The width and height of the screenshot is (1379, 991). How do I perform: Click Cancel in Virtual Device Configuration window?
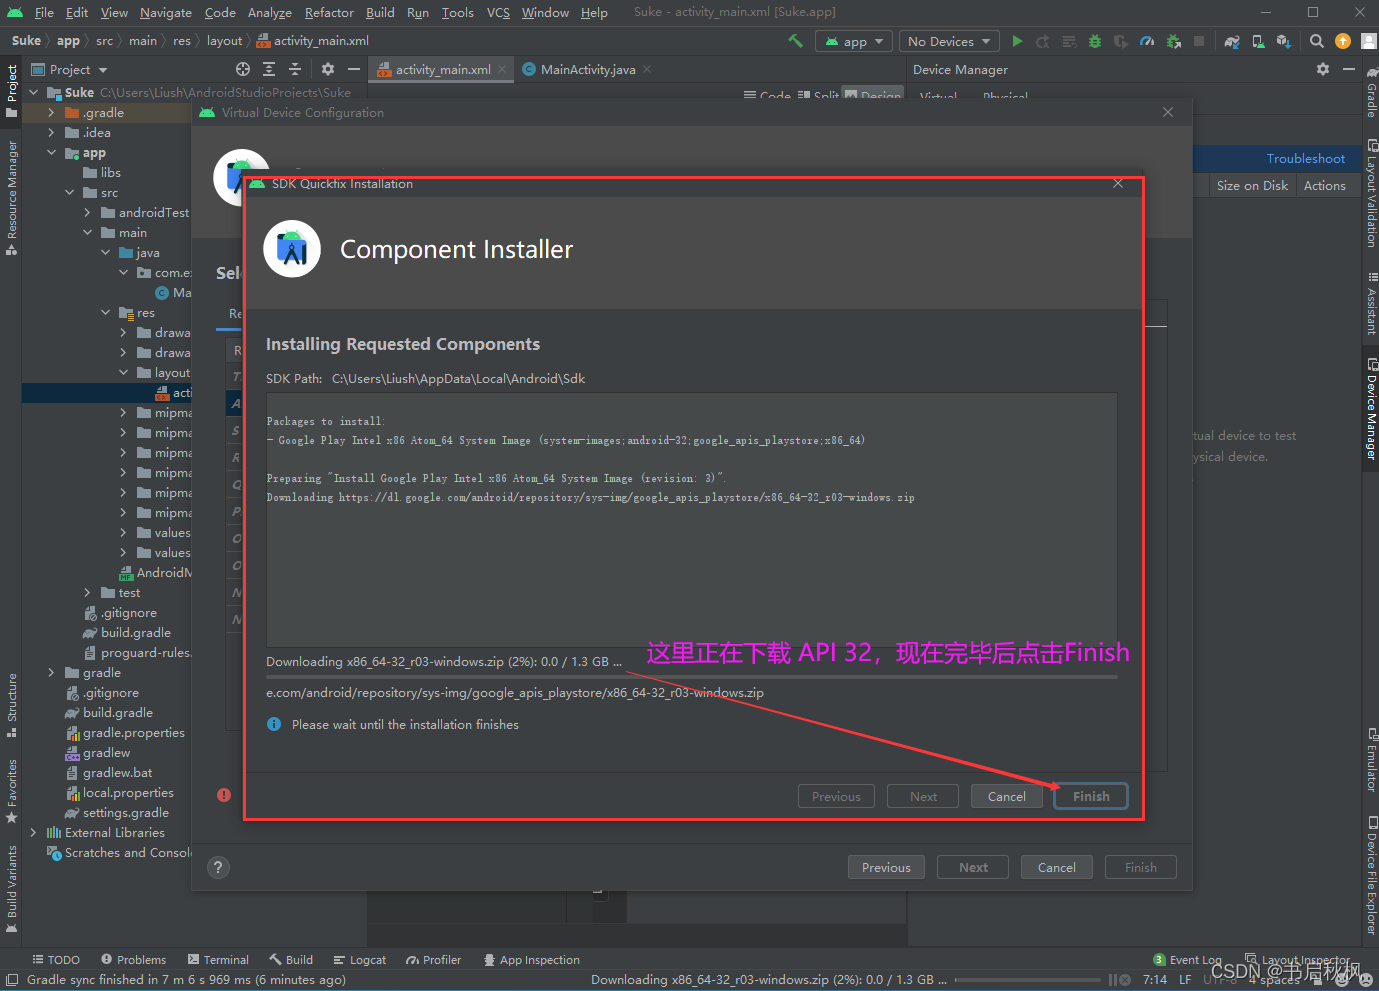[1057, 868]
